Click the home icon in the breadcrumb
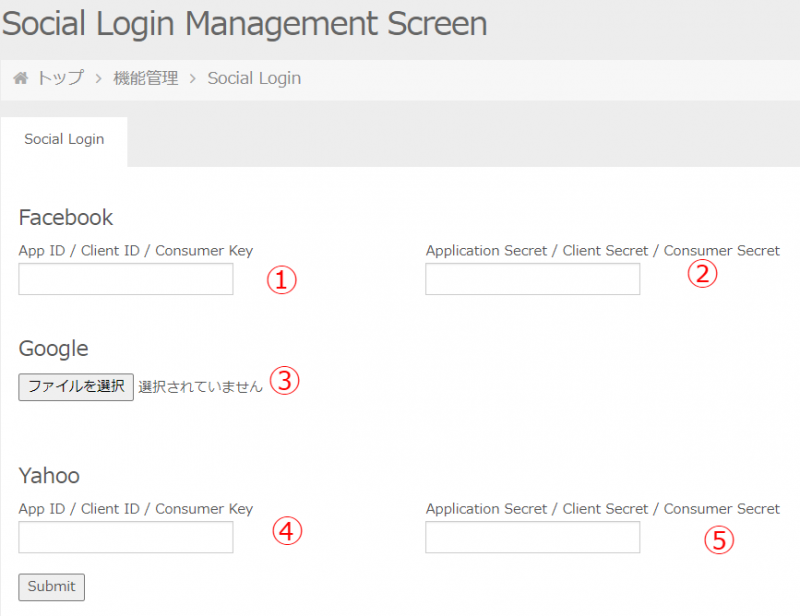This screenshot has width=800, height=616. (x=20, y=78)
